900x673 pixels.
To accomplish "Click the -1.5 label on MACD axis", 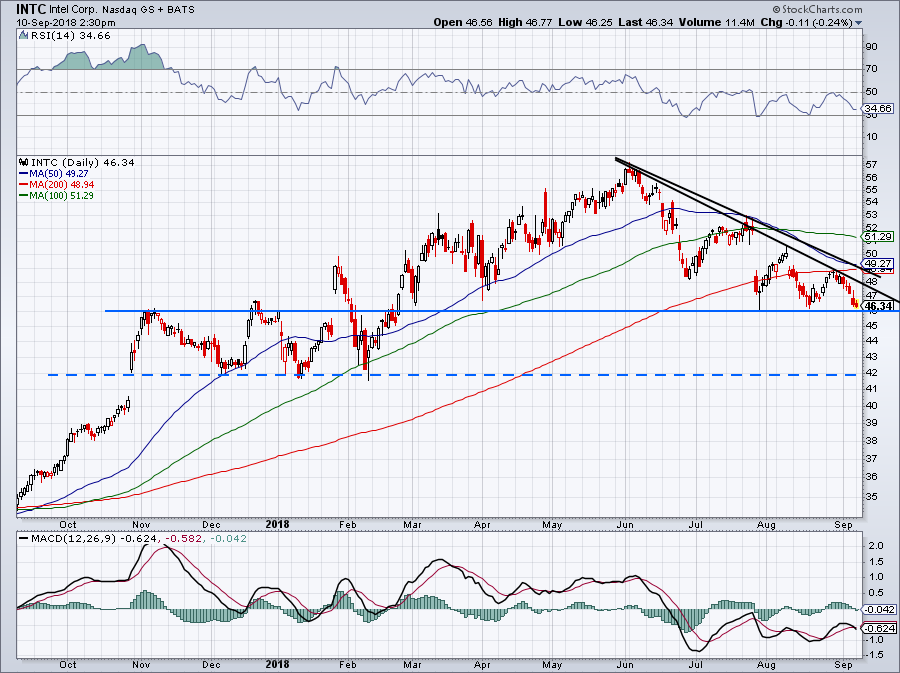I will pyautogui.click(x=875, y=655).
